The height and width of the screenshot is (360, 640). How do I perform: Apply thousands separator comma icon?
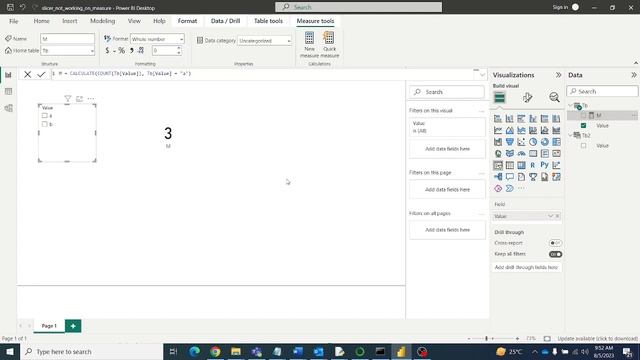click(131, 51)
